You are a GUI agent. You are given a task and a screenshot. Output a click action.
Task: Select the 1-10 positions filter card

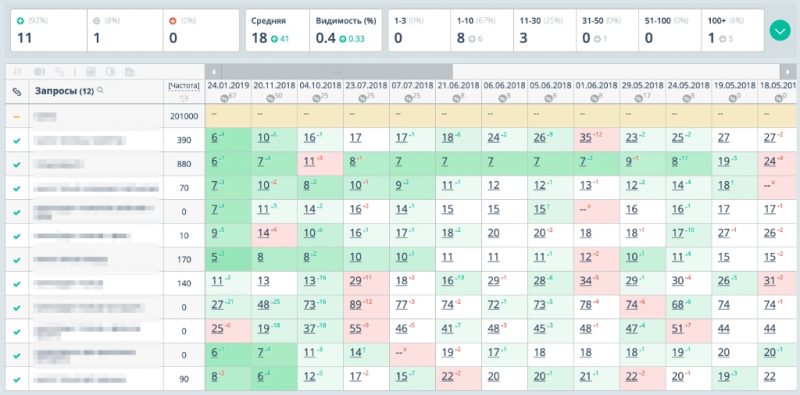482,31
